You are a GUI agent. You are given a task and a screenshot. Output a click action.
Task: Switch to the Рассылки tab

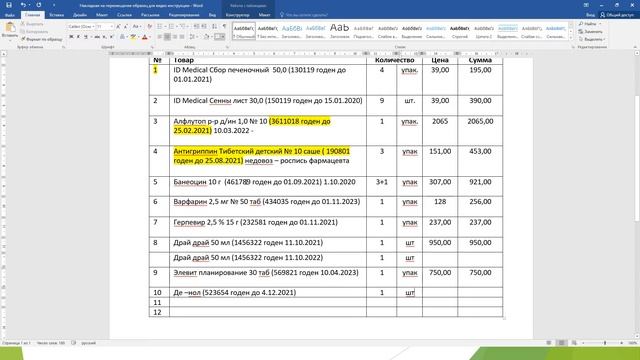coord(150,15)
